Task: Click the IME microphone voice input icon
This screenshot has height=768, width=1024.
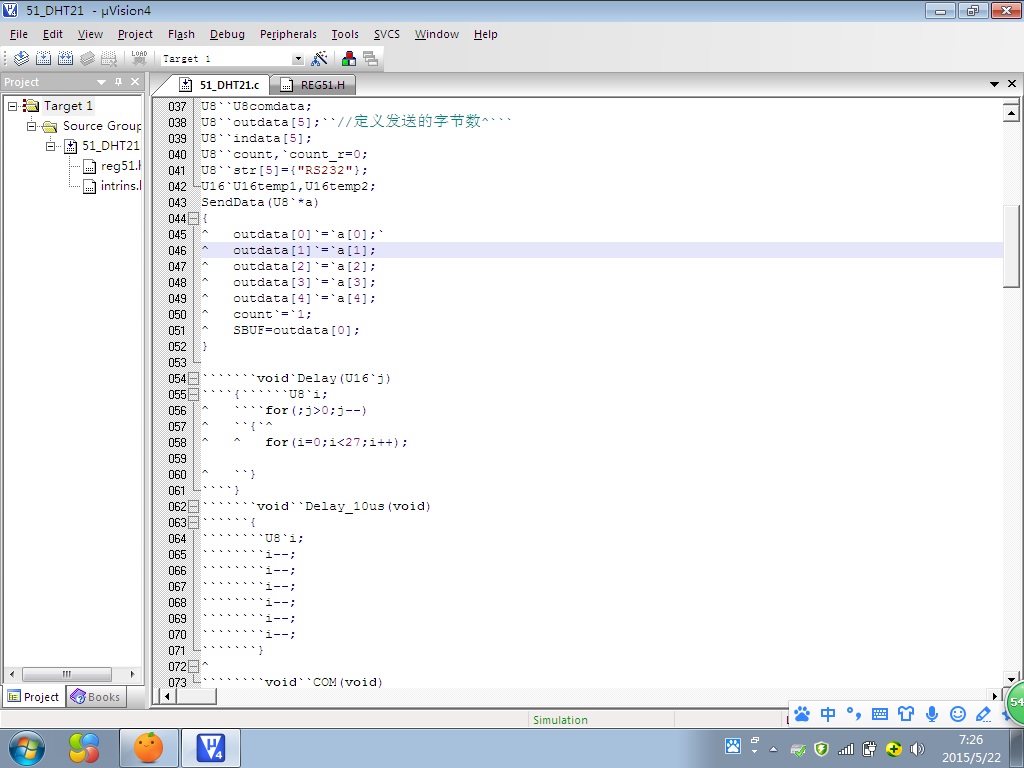Action: coord(932,714)
